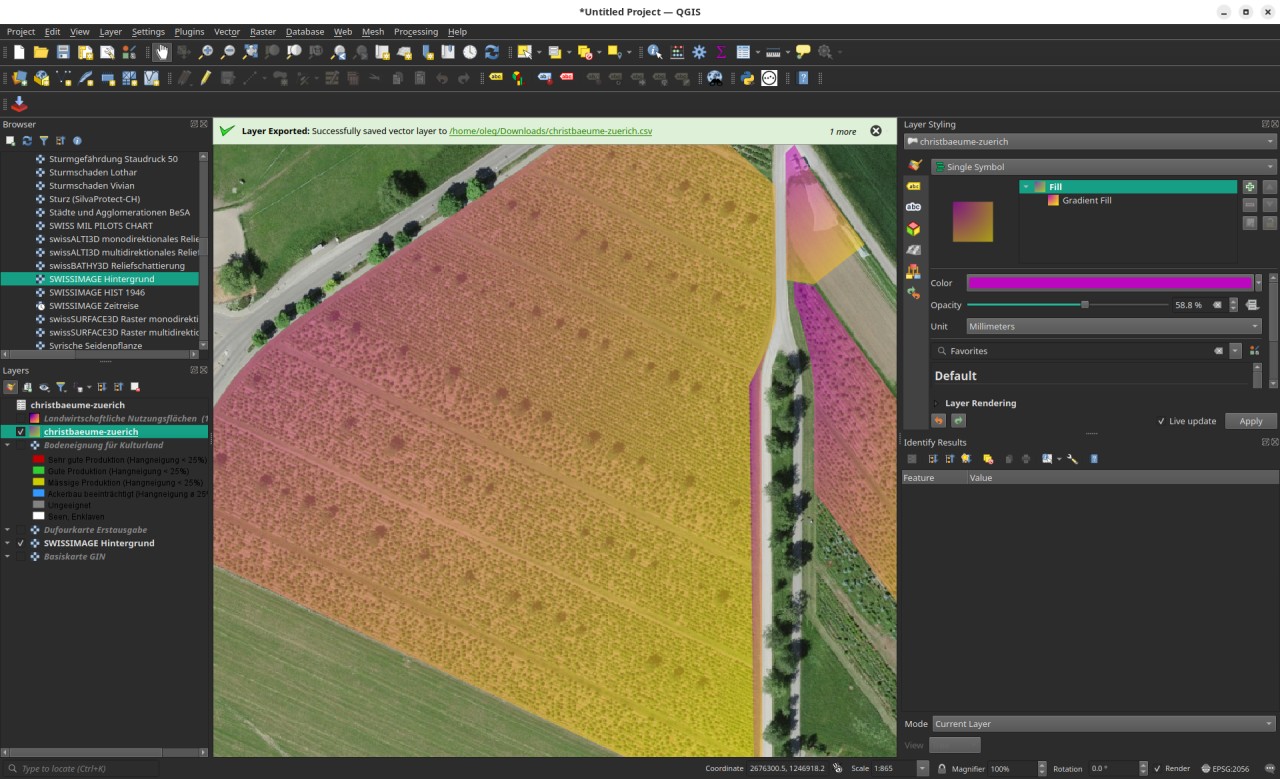This screenshot has height=779, width=1280.
Task: Open the Processing menu
Action: 415,32
